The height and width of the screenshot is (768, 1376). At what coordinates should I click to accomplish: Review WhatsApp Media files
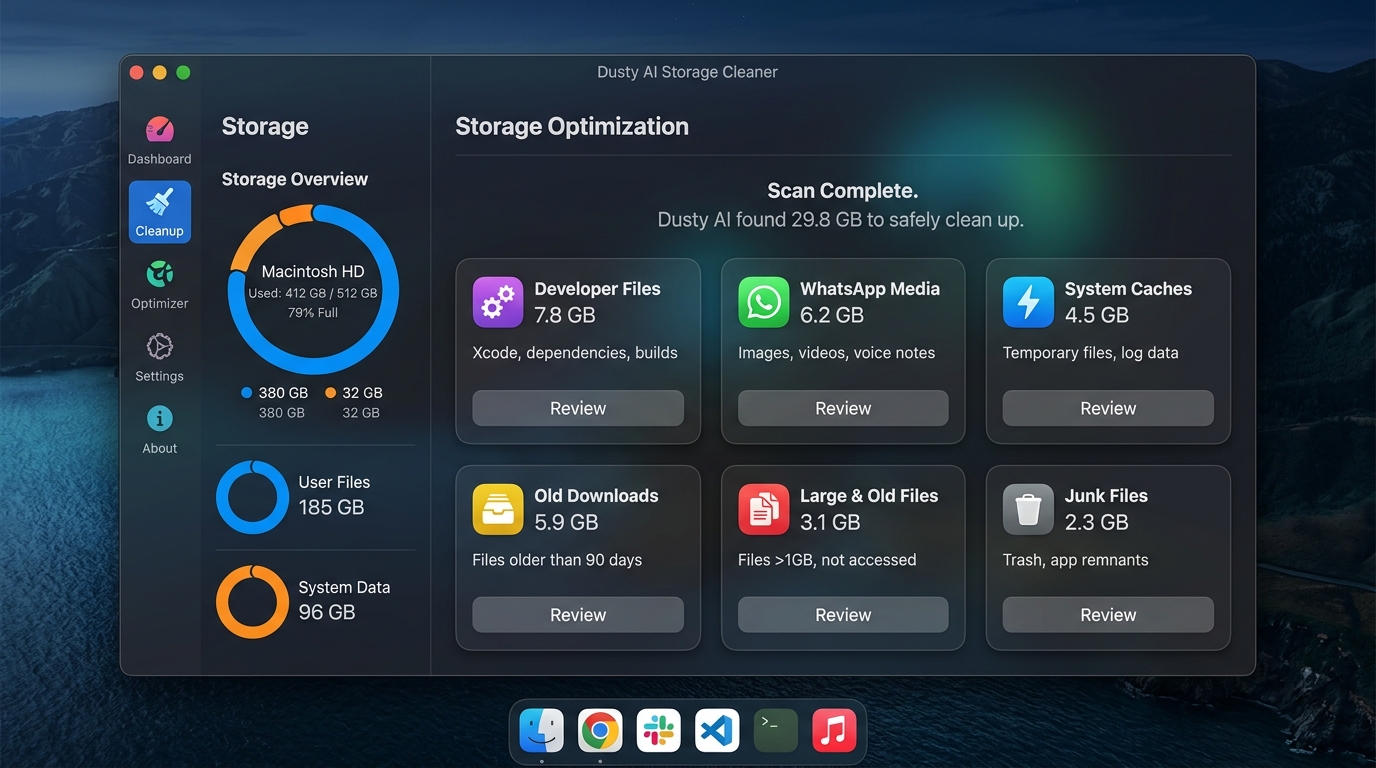click(x=843, y=408)
